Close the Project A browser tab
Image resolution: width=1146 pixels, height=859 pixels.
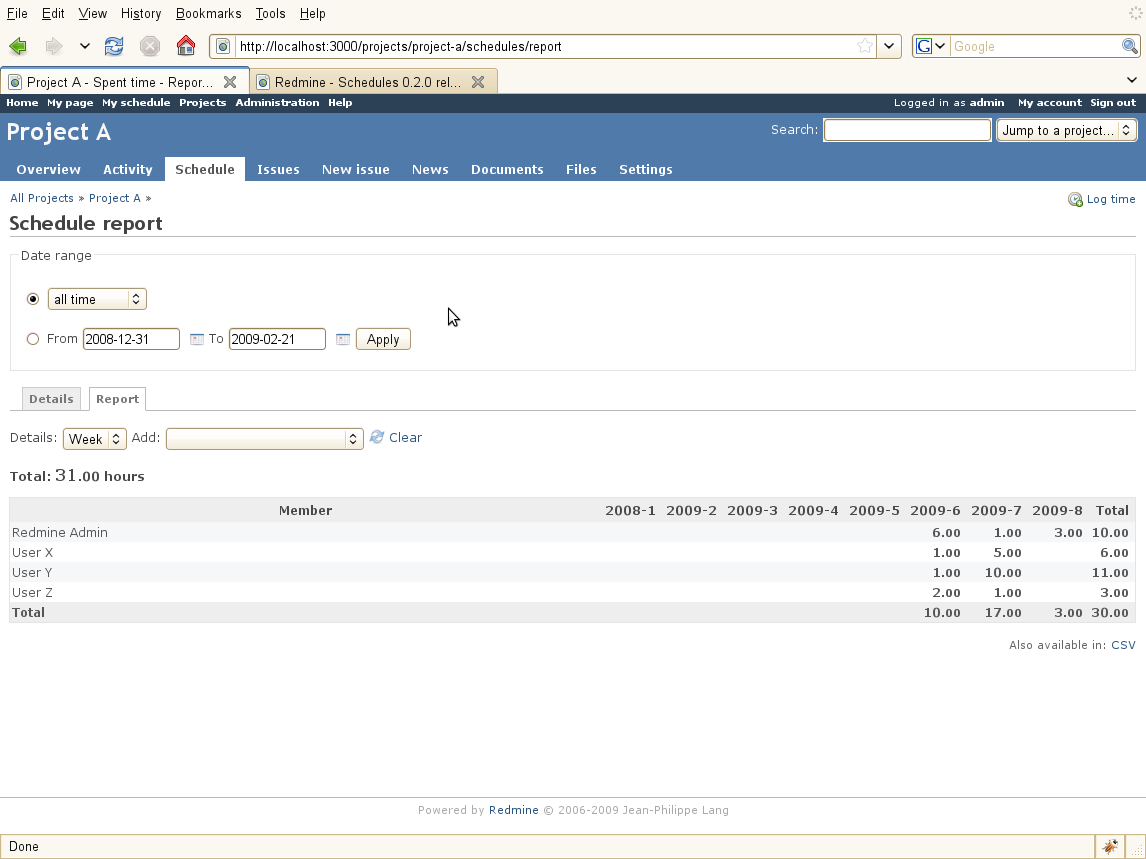point(230,82)
